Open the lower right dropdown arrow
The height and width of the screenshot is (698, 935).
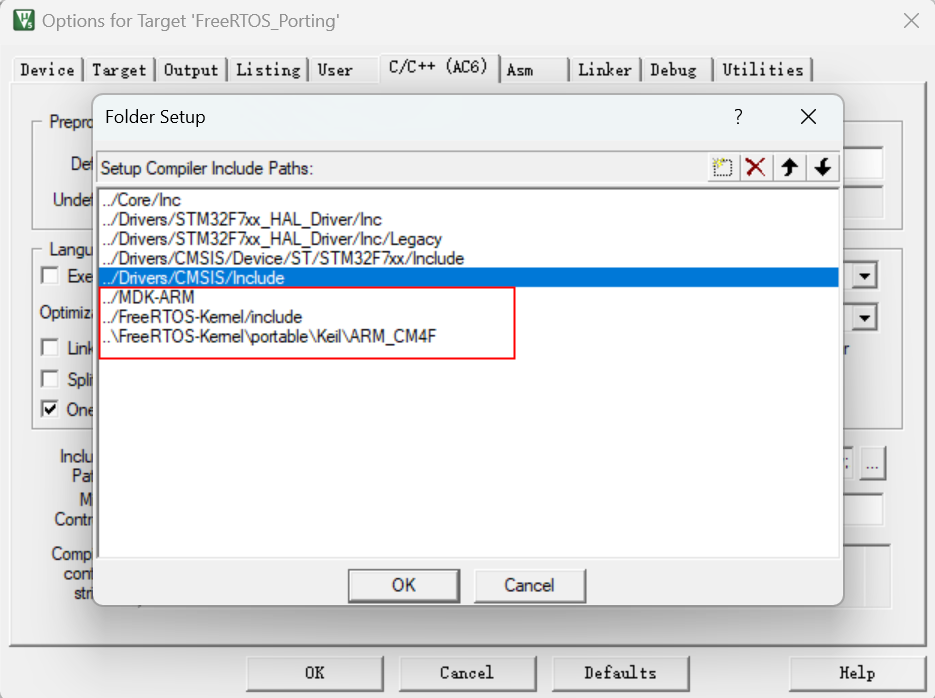click(864, 318)
